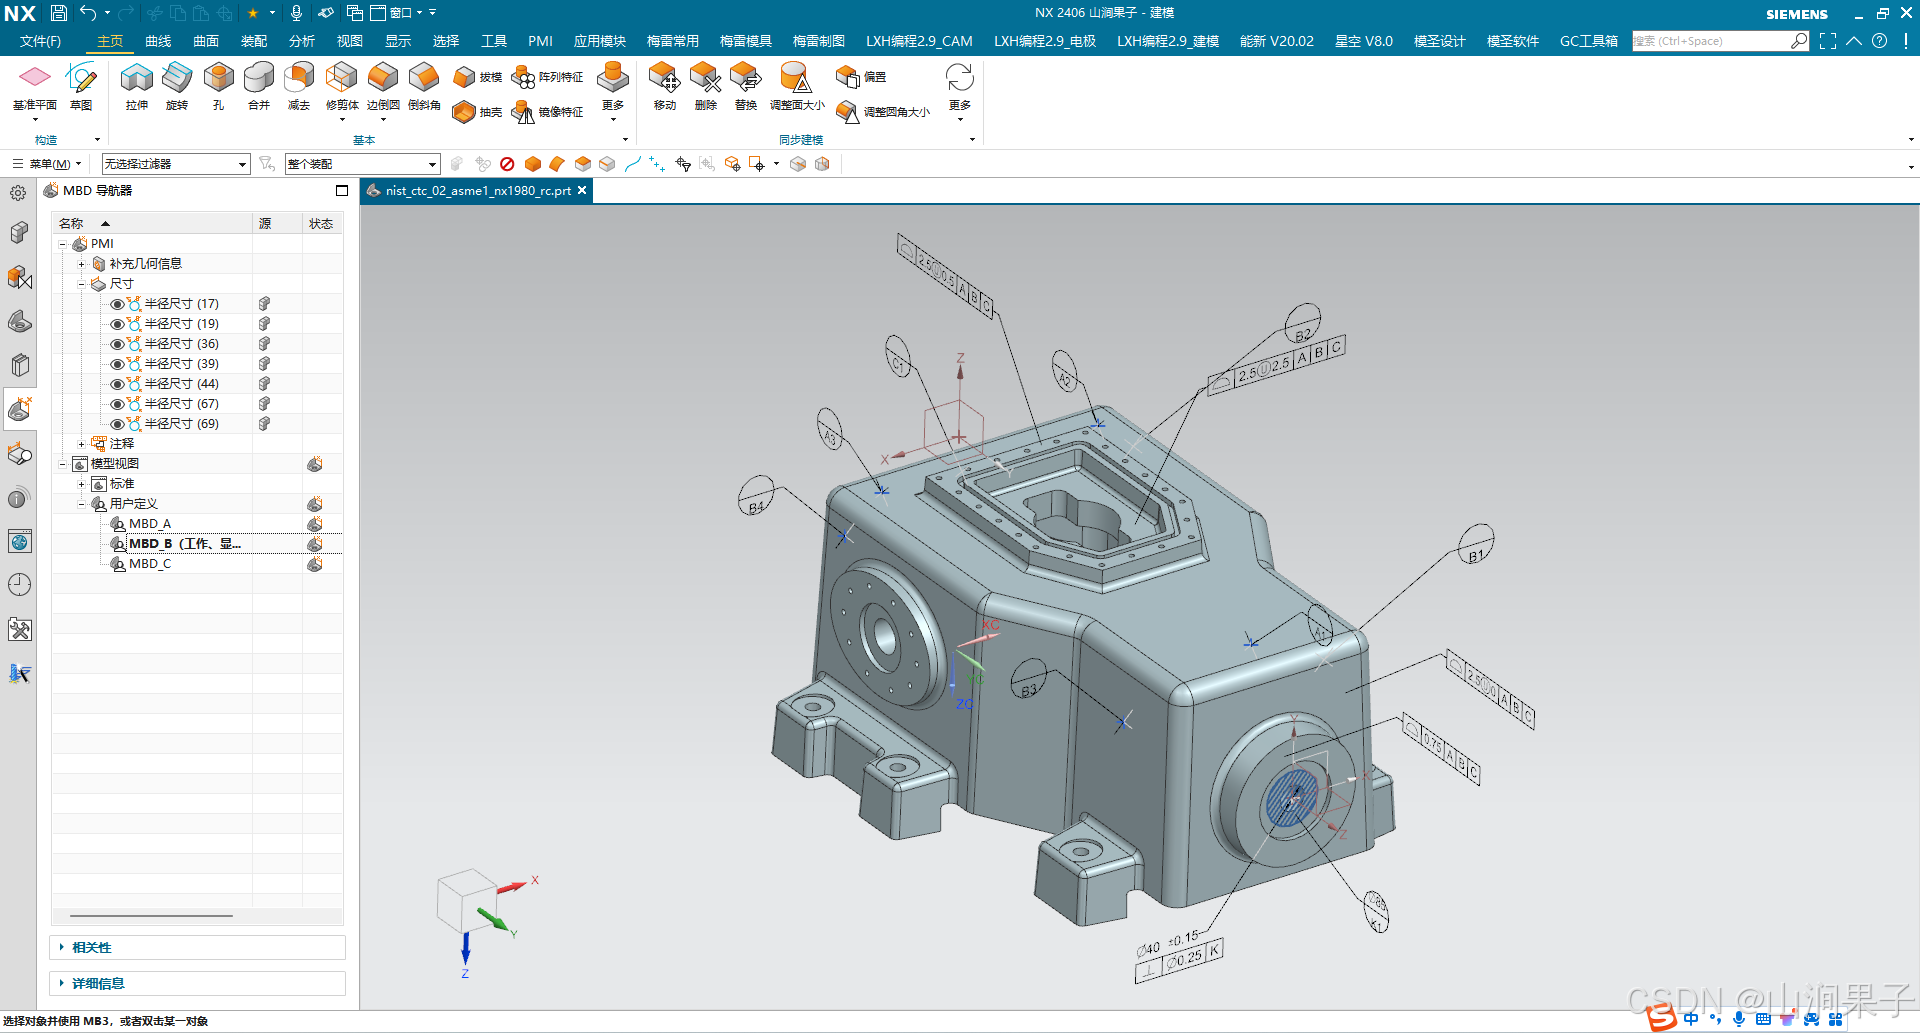The width and height of the screenshot is (1920, 1033).
Task: Select the 孔 hole tool
Action: click(218, 86)
